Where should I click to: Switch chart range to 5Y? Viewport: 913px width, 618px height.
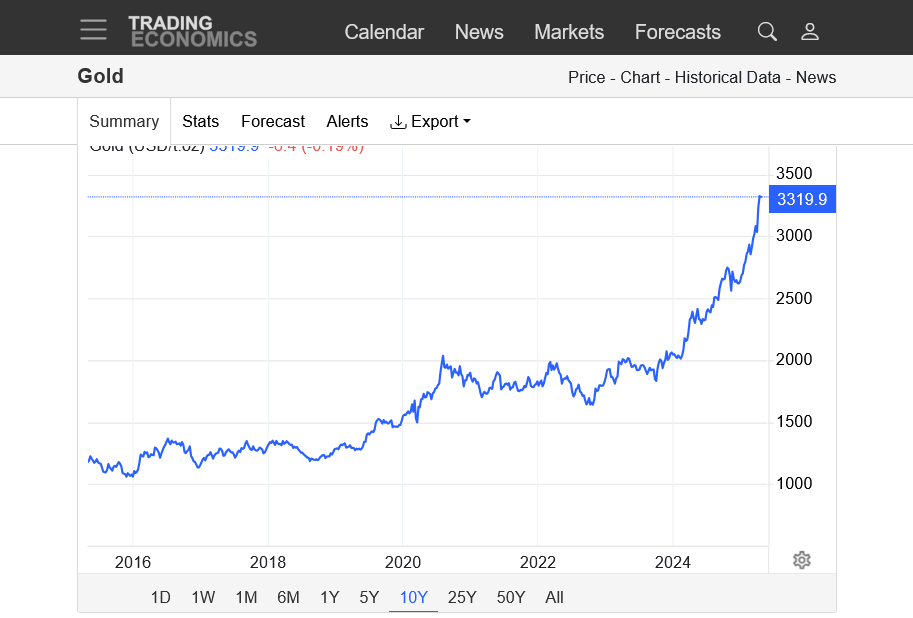(x=369, y=597)
